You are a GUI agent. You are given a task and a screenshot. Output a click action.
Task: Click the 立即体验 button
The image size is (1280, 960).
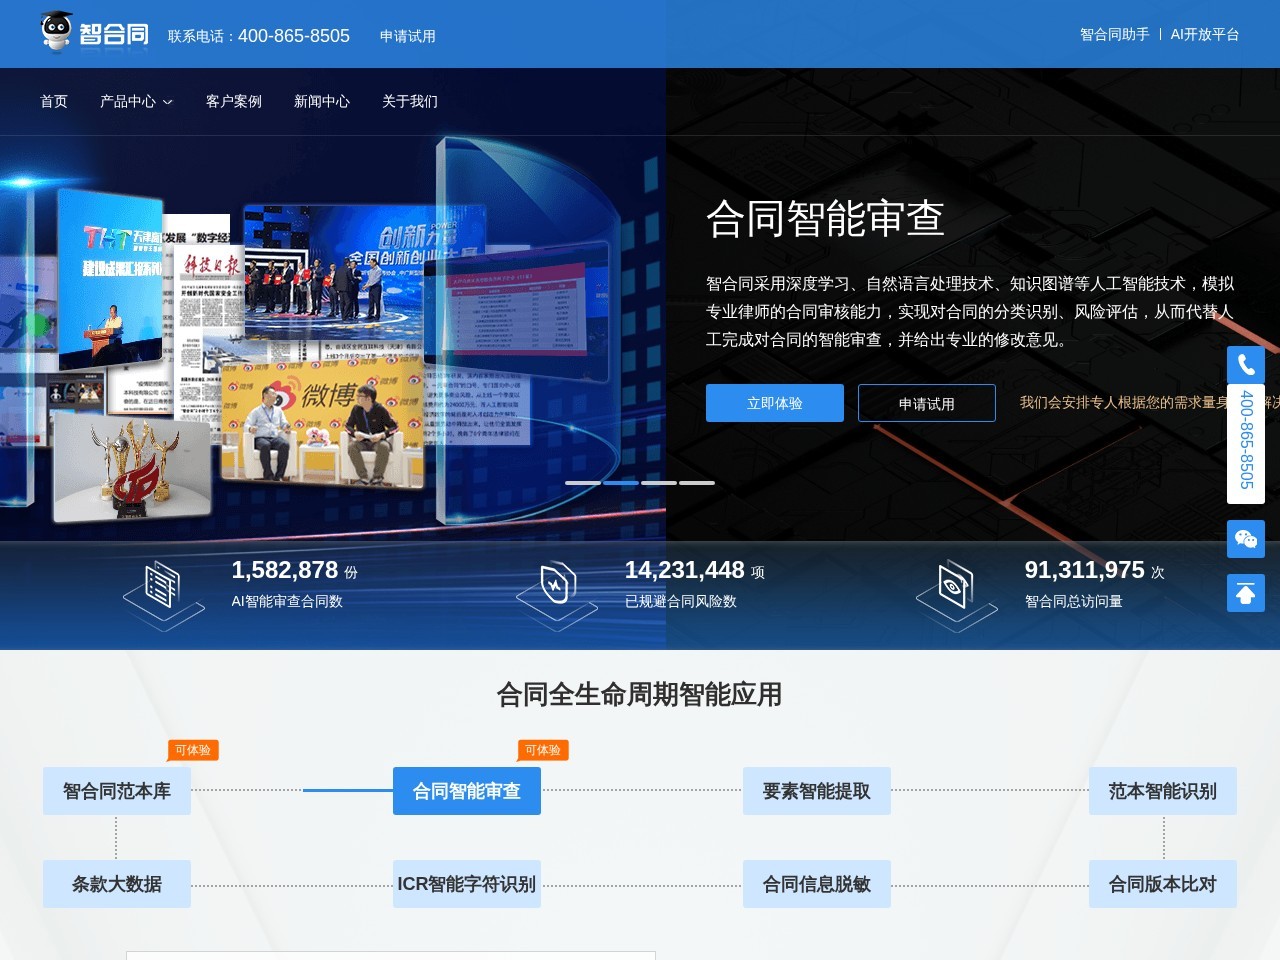tap(775, 403)
